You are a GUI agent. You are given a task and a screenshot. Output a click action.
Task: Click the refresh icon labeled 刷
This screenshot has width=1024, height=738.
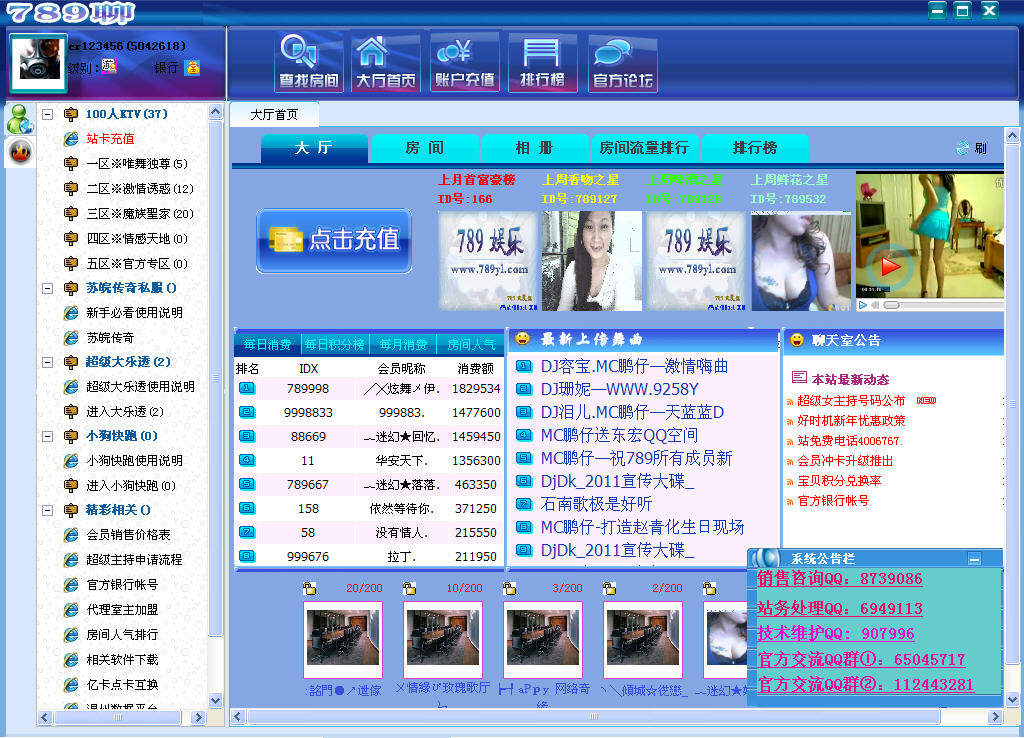[971, 148]
